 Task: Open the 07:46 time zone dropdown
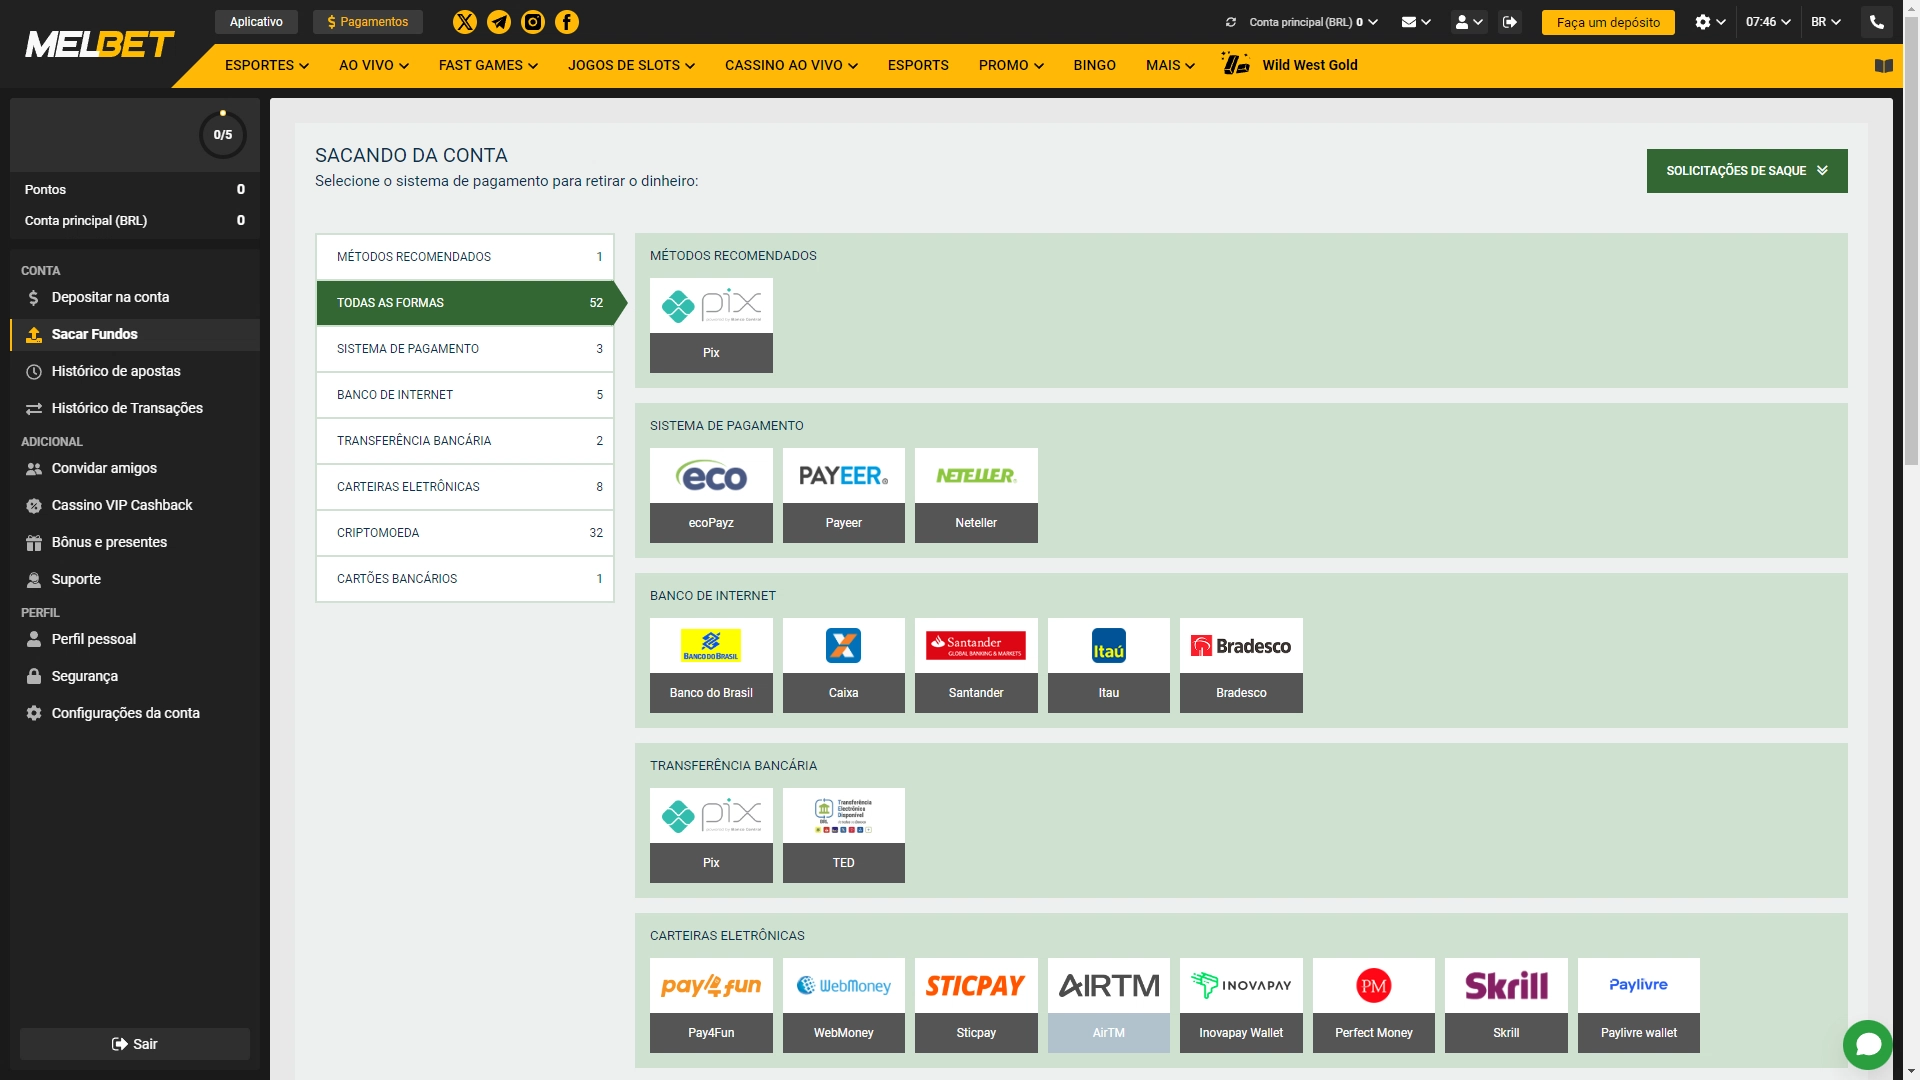pos(1768,22)
